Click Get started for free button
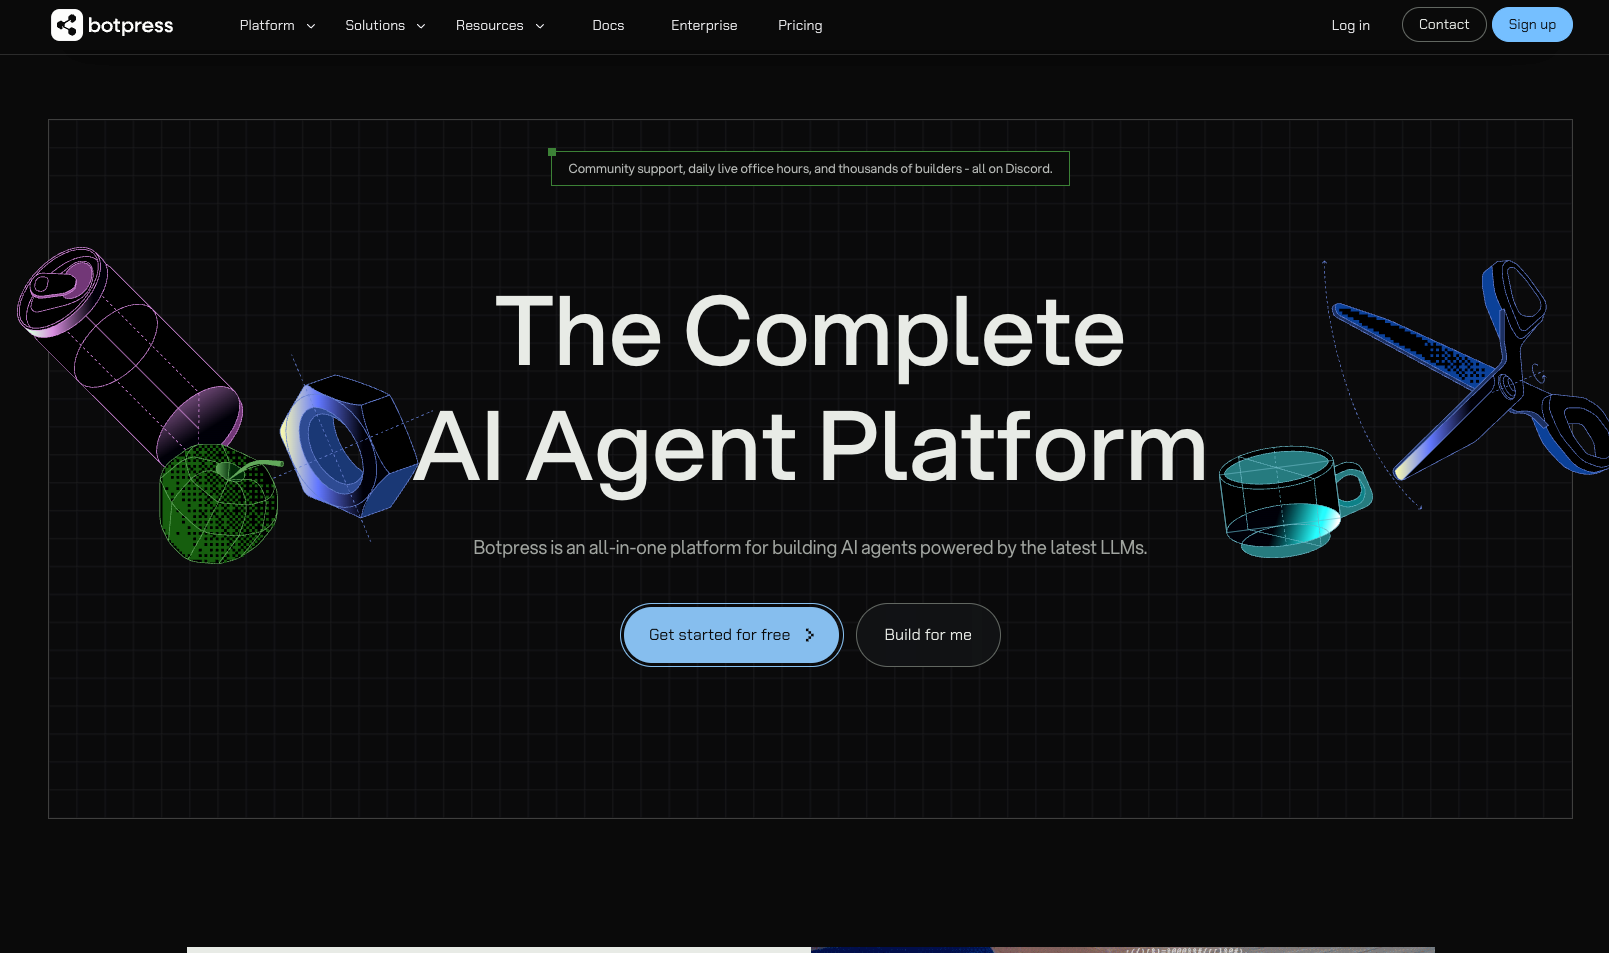 coord(732,635)
